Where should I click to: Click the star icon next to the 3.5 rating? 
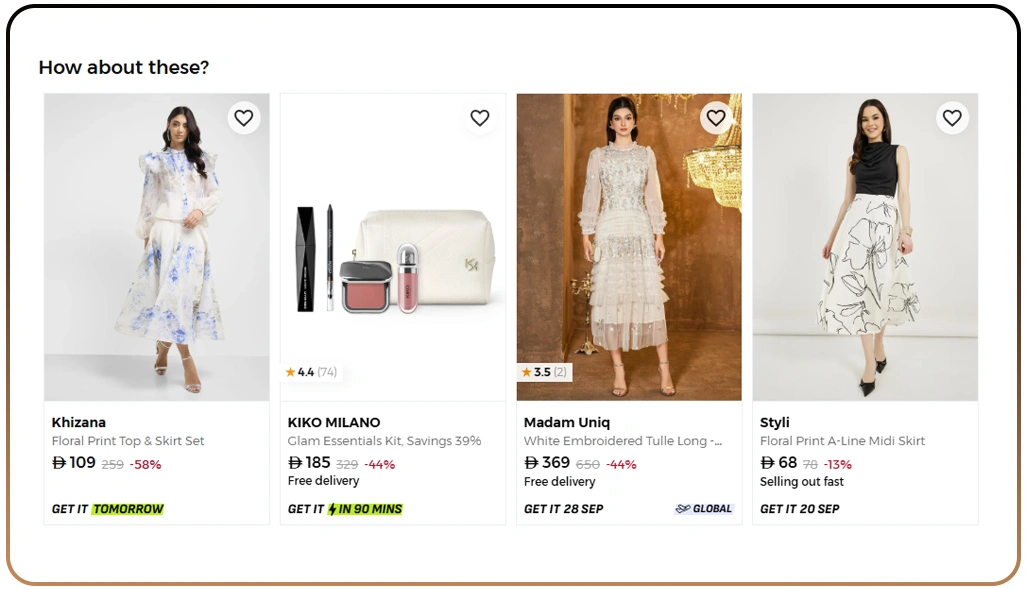point(526,371)
